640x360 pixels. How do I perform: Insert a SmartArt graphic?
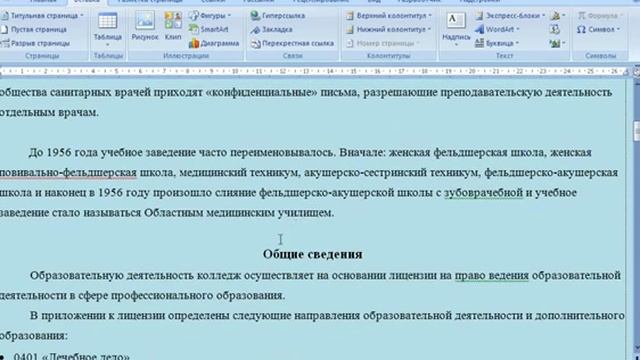(x=209, y=29)
